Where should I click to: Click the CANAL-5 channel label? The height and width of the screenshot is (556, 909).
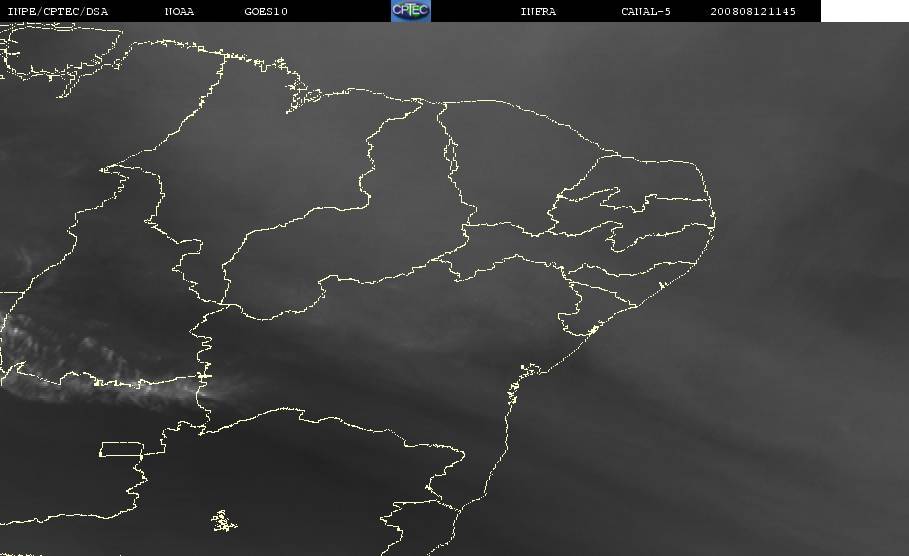coord(646,12)
